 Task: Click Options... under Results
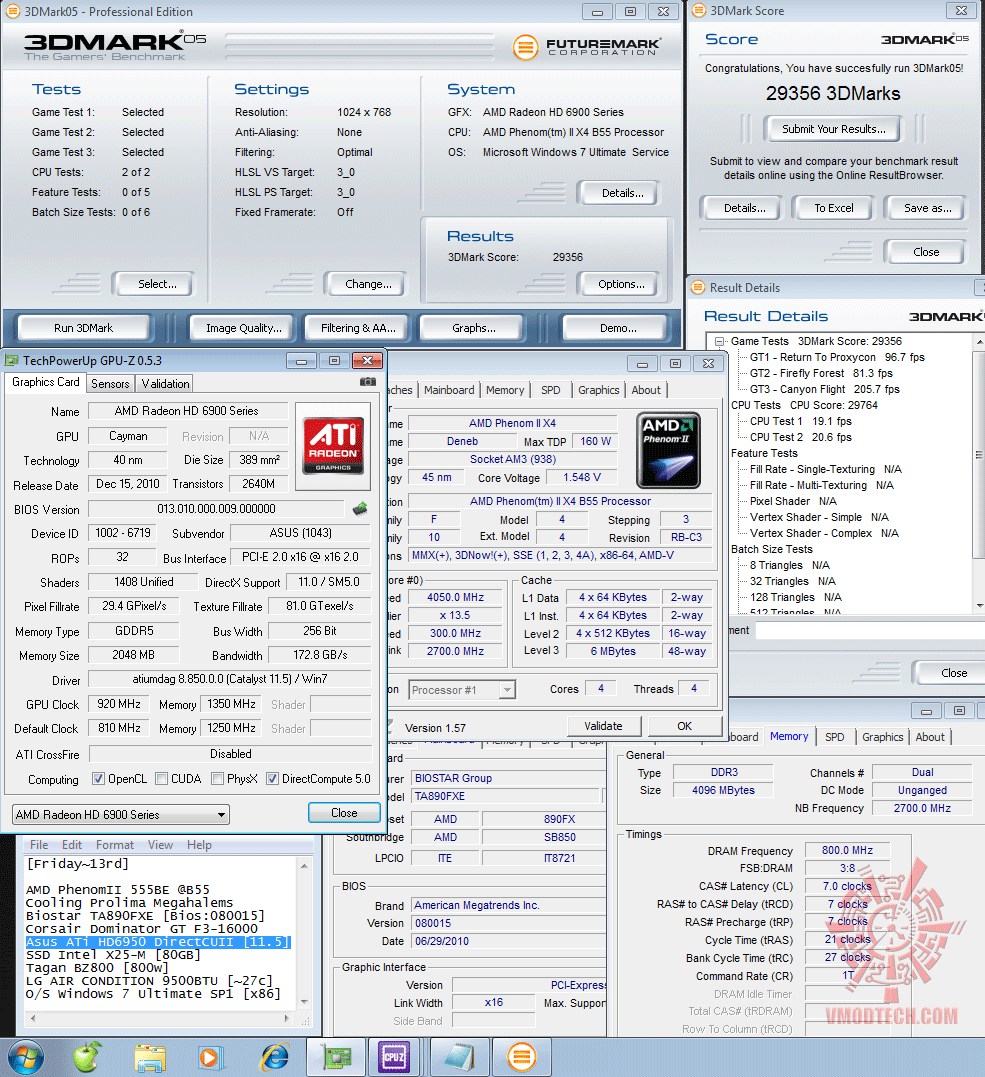coord(621,284)
